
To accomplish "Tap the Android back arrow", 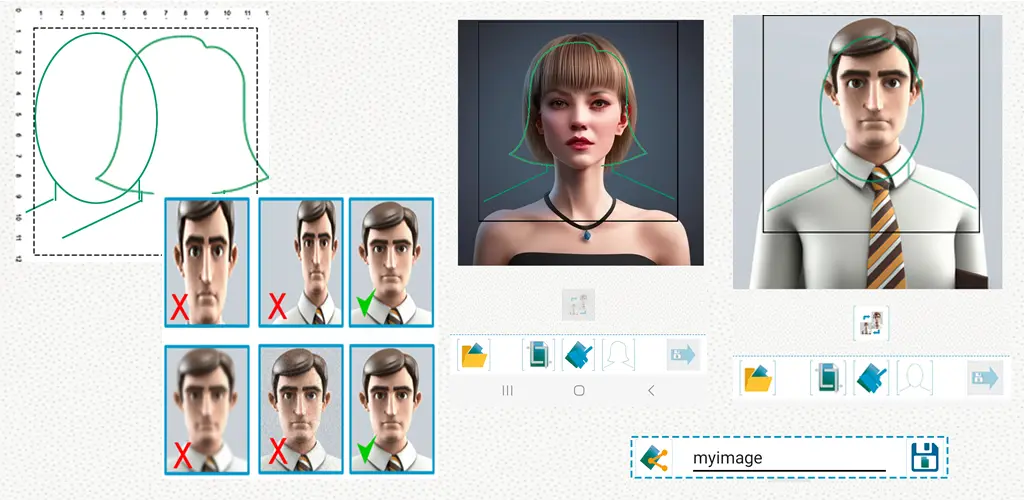I will coord(650,390).
